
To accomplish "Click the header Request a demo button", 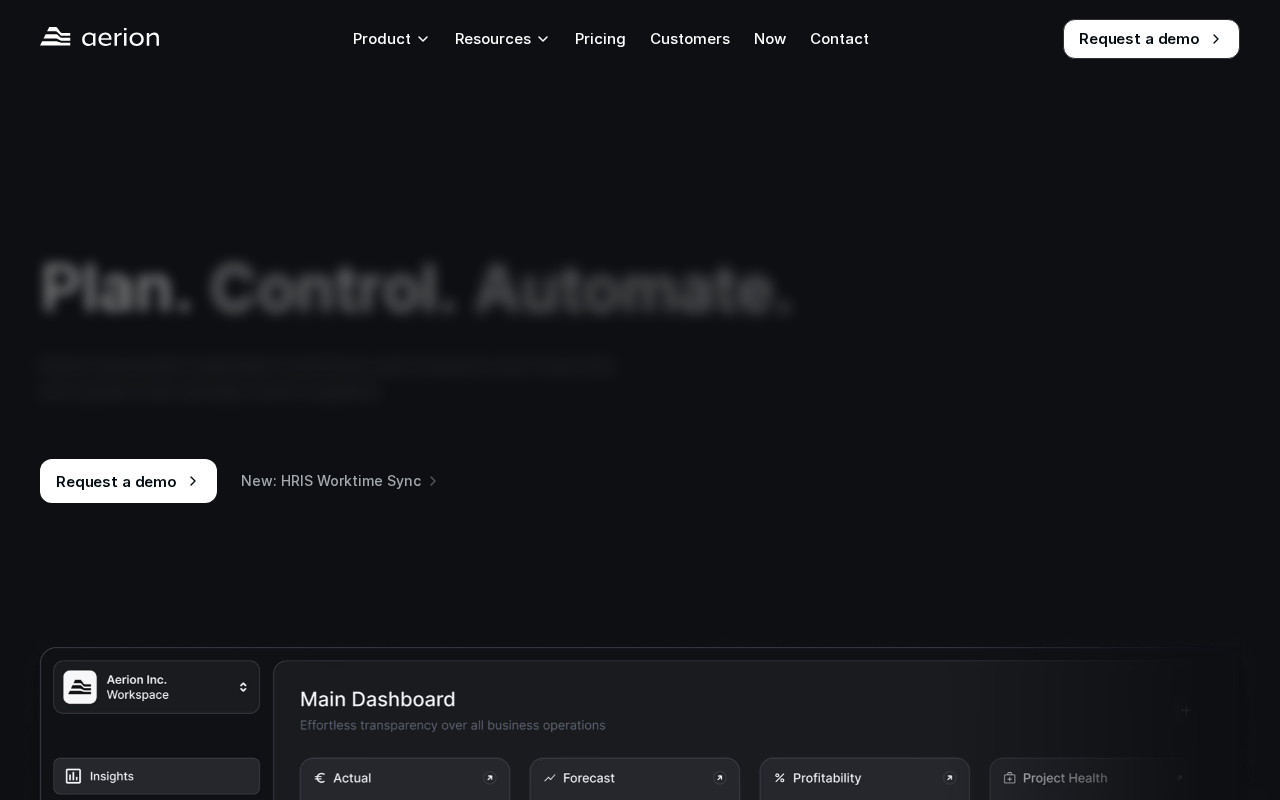I will pos(1151,39).
